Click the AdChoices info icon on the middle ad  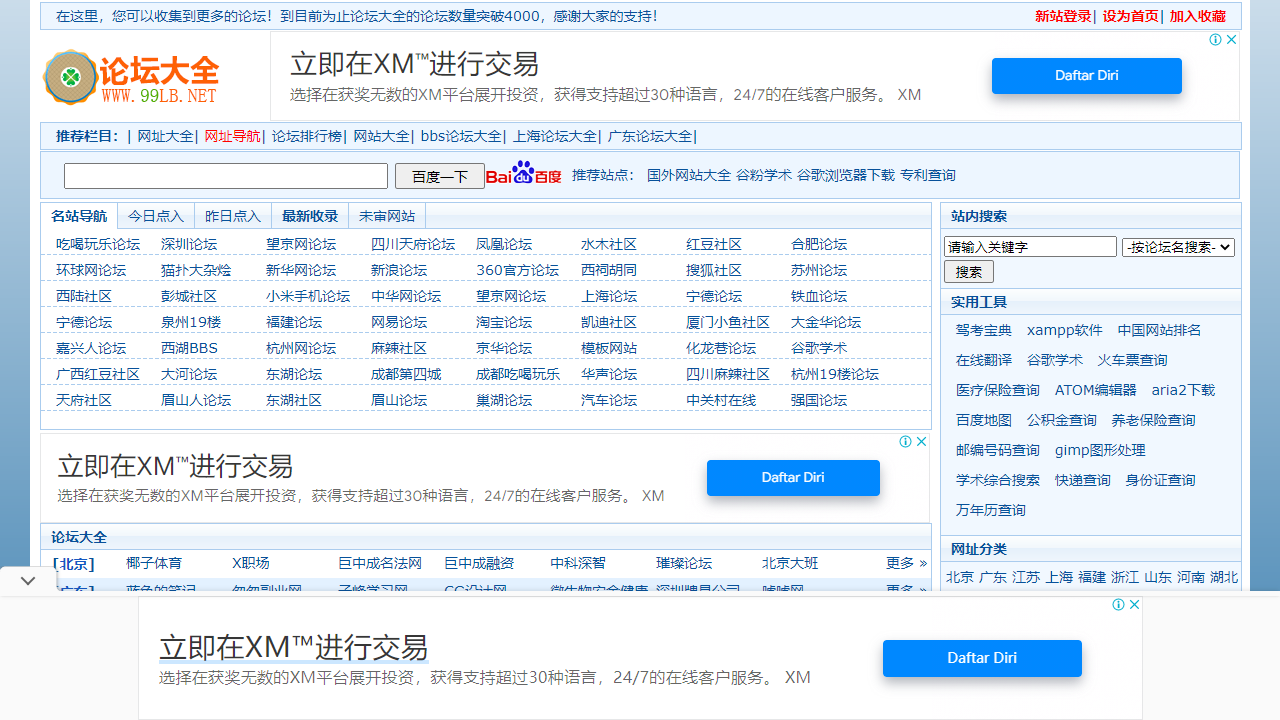[905, 440]
